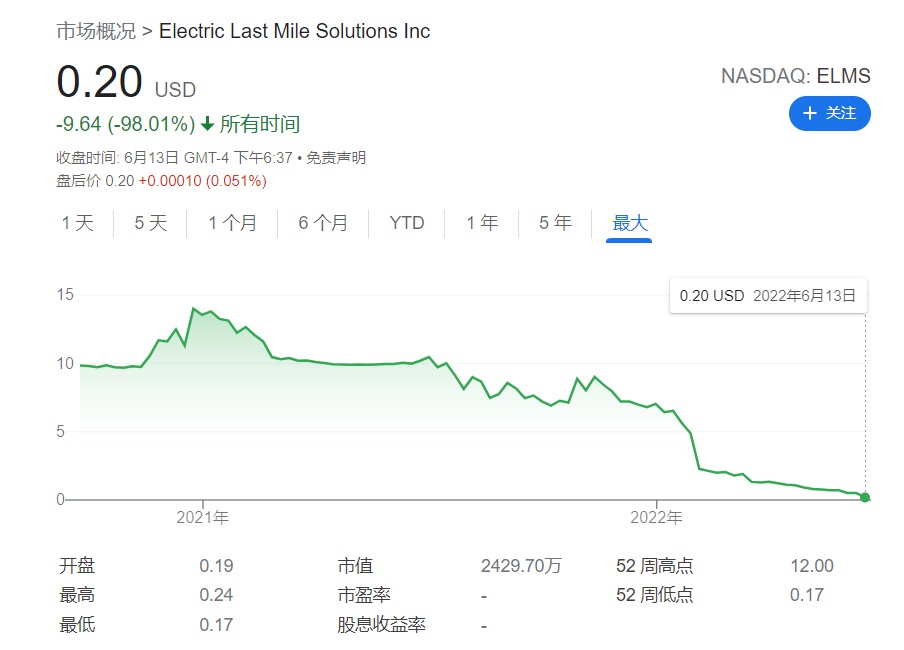The width and height of the screenshot is (904, 650).
Task: Click the down arrow price change icon
Action: click(208, 124)
